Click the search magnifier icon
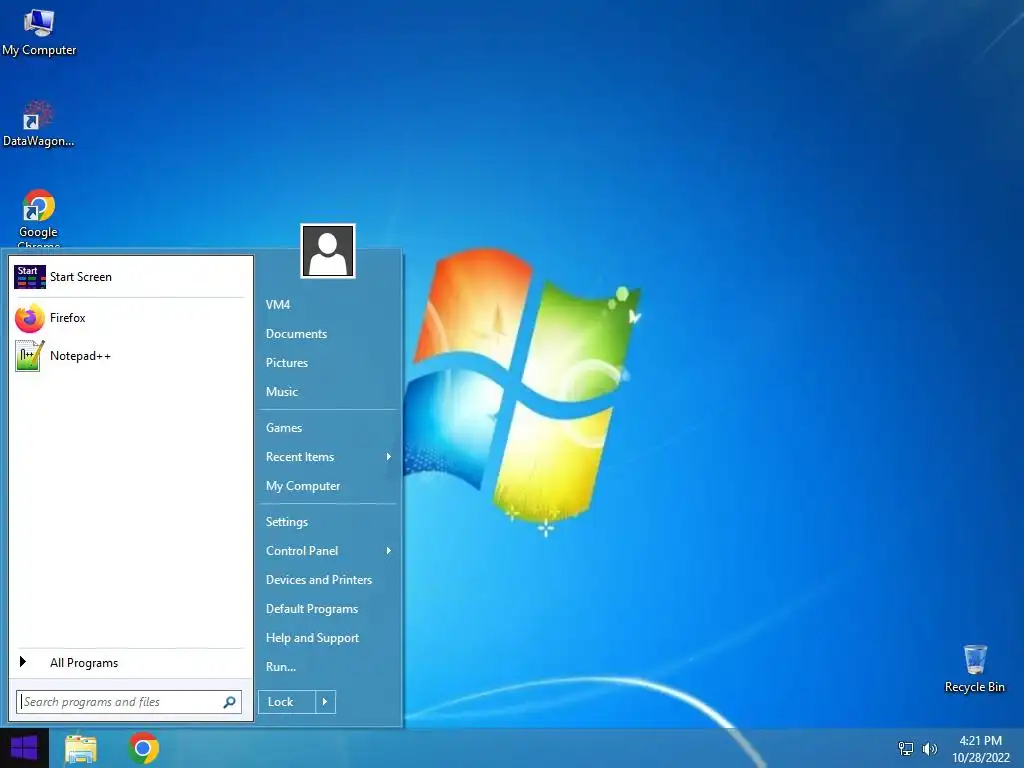Screen dimensions: 1024x768 click(x=229, y=702)
